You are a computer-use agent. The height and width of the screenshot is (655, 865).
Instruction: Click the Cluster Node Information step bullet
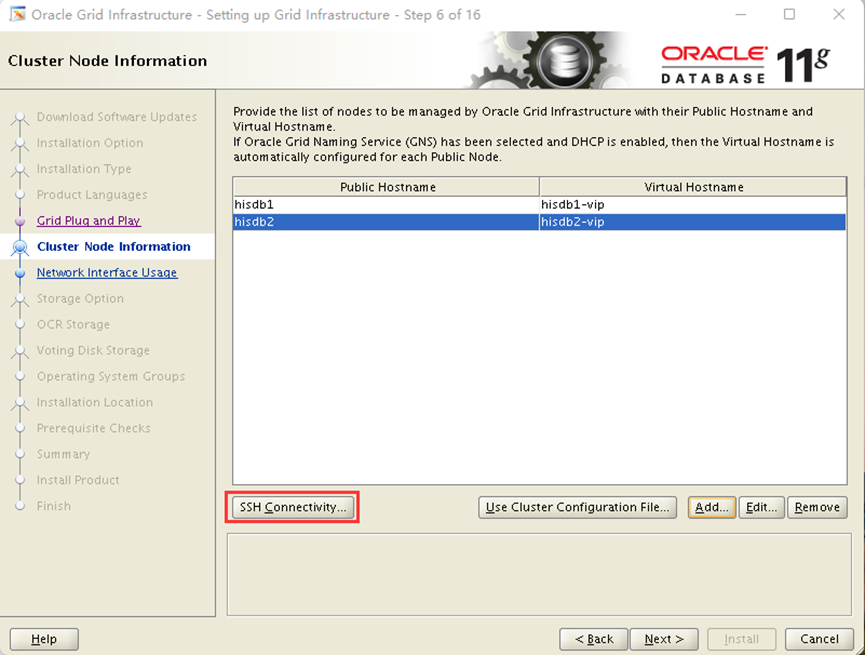tap(20, 247)
